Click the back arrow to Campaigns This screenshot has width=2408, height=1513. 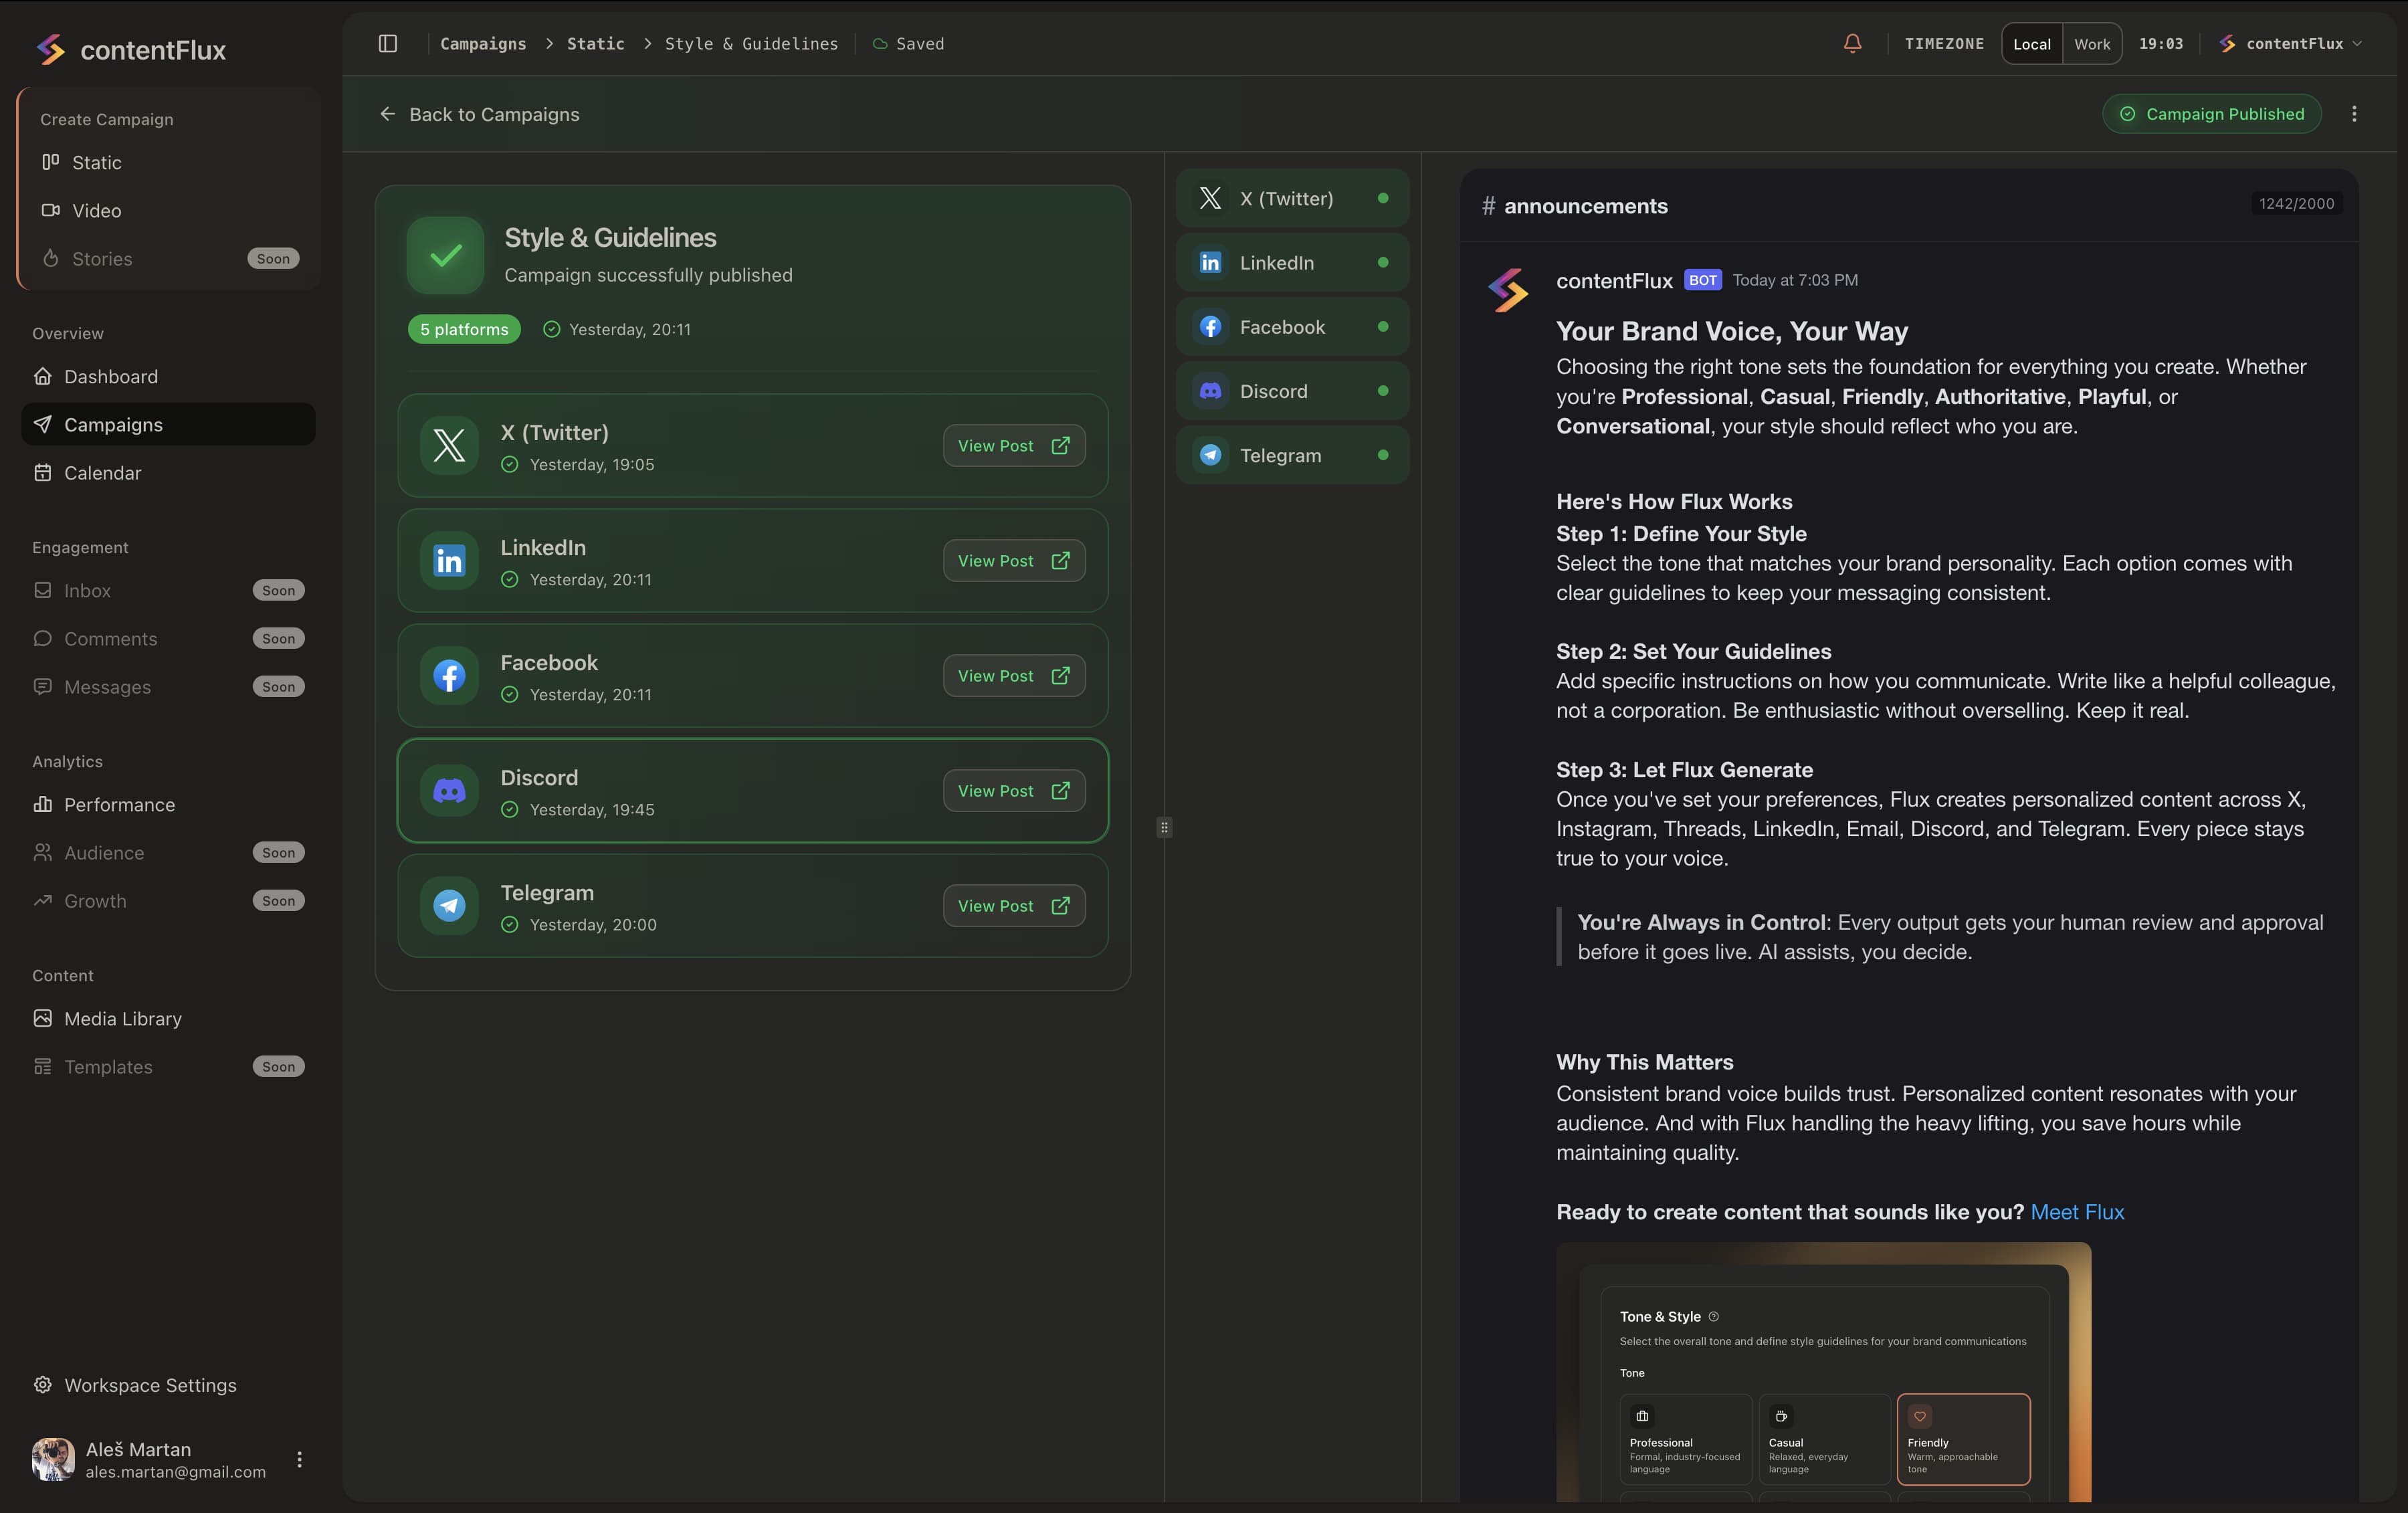click(388, 114)
